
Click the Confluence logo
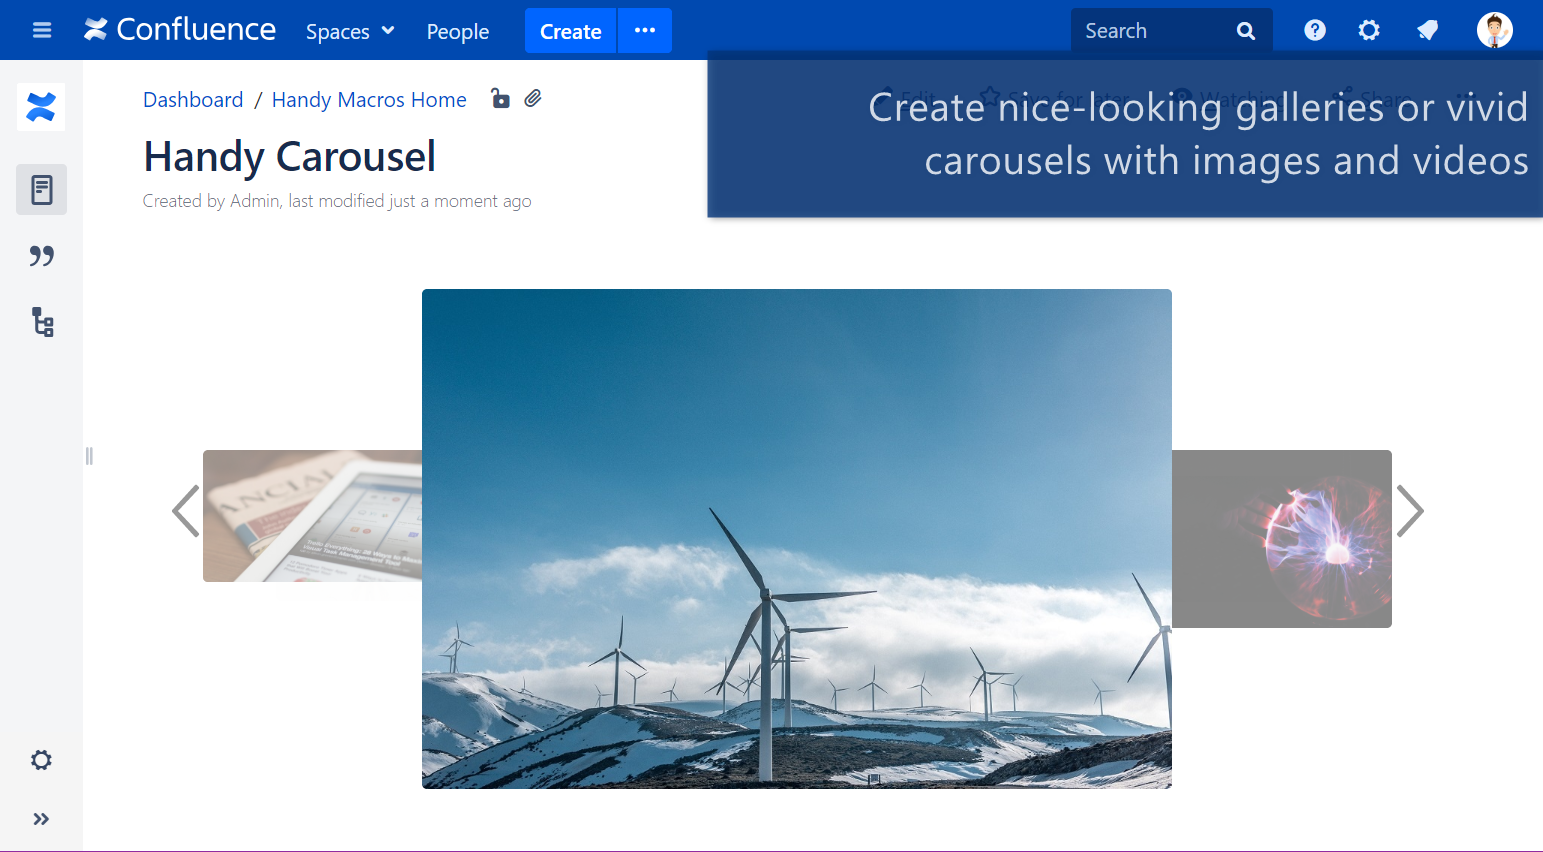pyautogui.click(x=180, y=30)
